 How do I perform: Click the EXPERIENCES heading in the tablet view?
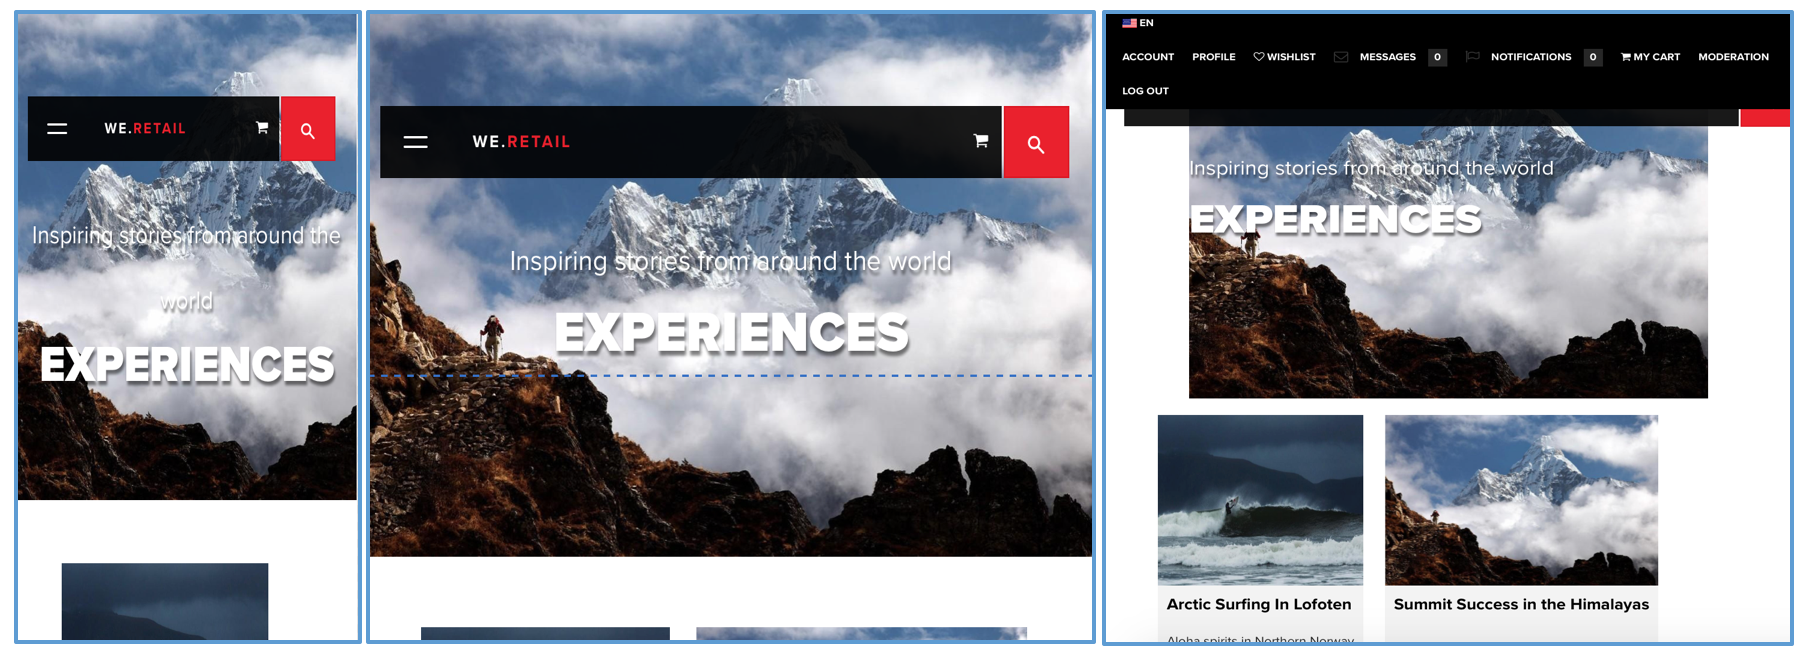coord(731,333)
